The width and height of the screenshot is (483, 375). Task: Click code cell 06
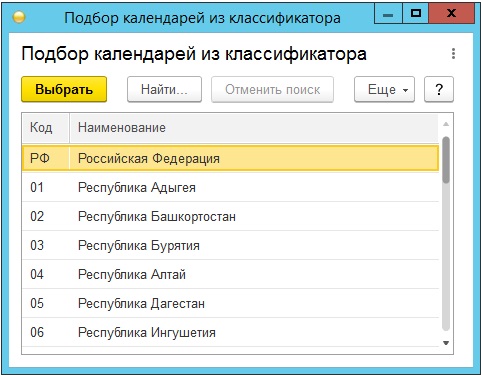click(46, 332)
